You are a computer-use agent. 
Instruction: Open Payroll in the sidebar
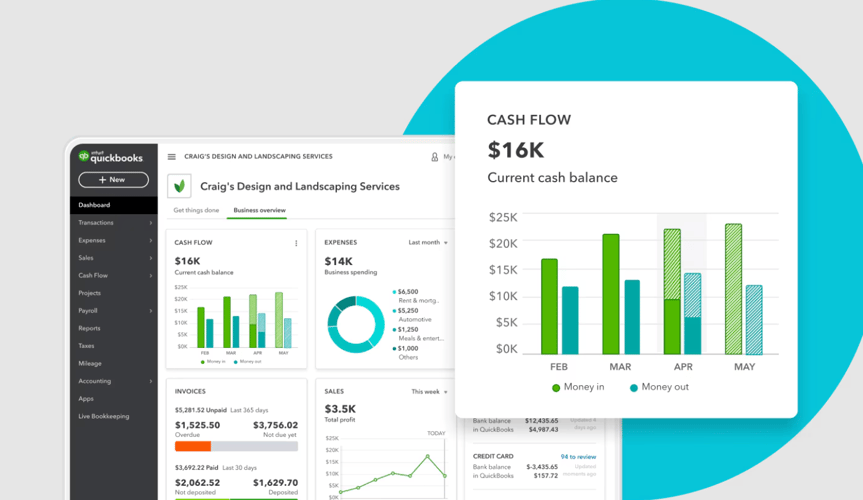point(113,311)
